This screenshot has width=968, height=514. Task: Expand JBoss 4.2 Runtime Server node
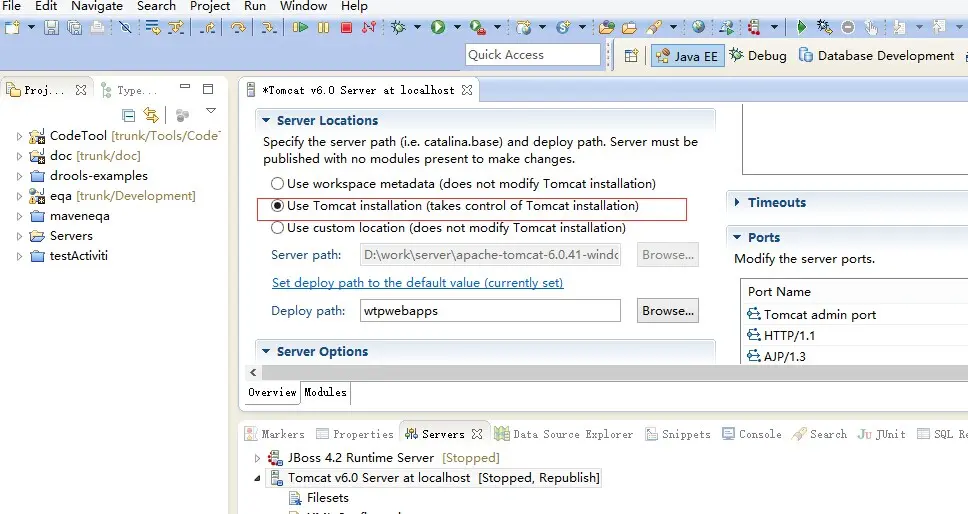257,458
